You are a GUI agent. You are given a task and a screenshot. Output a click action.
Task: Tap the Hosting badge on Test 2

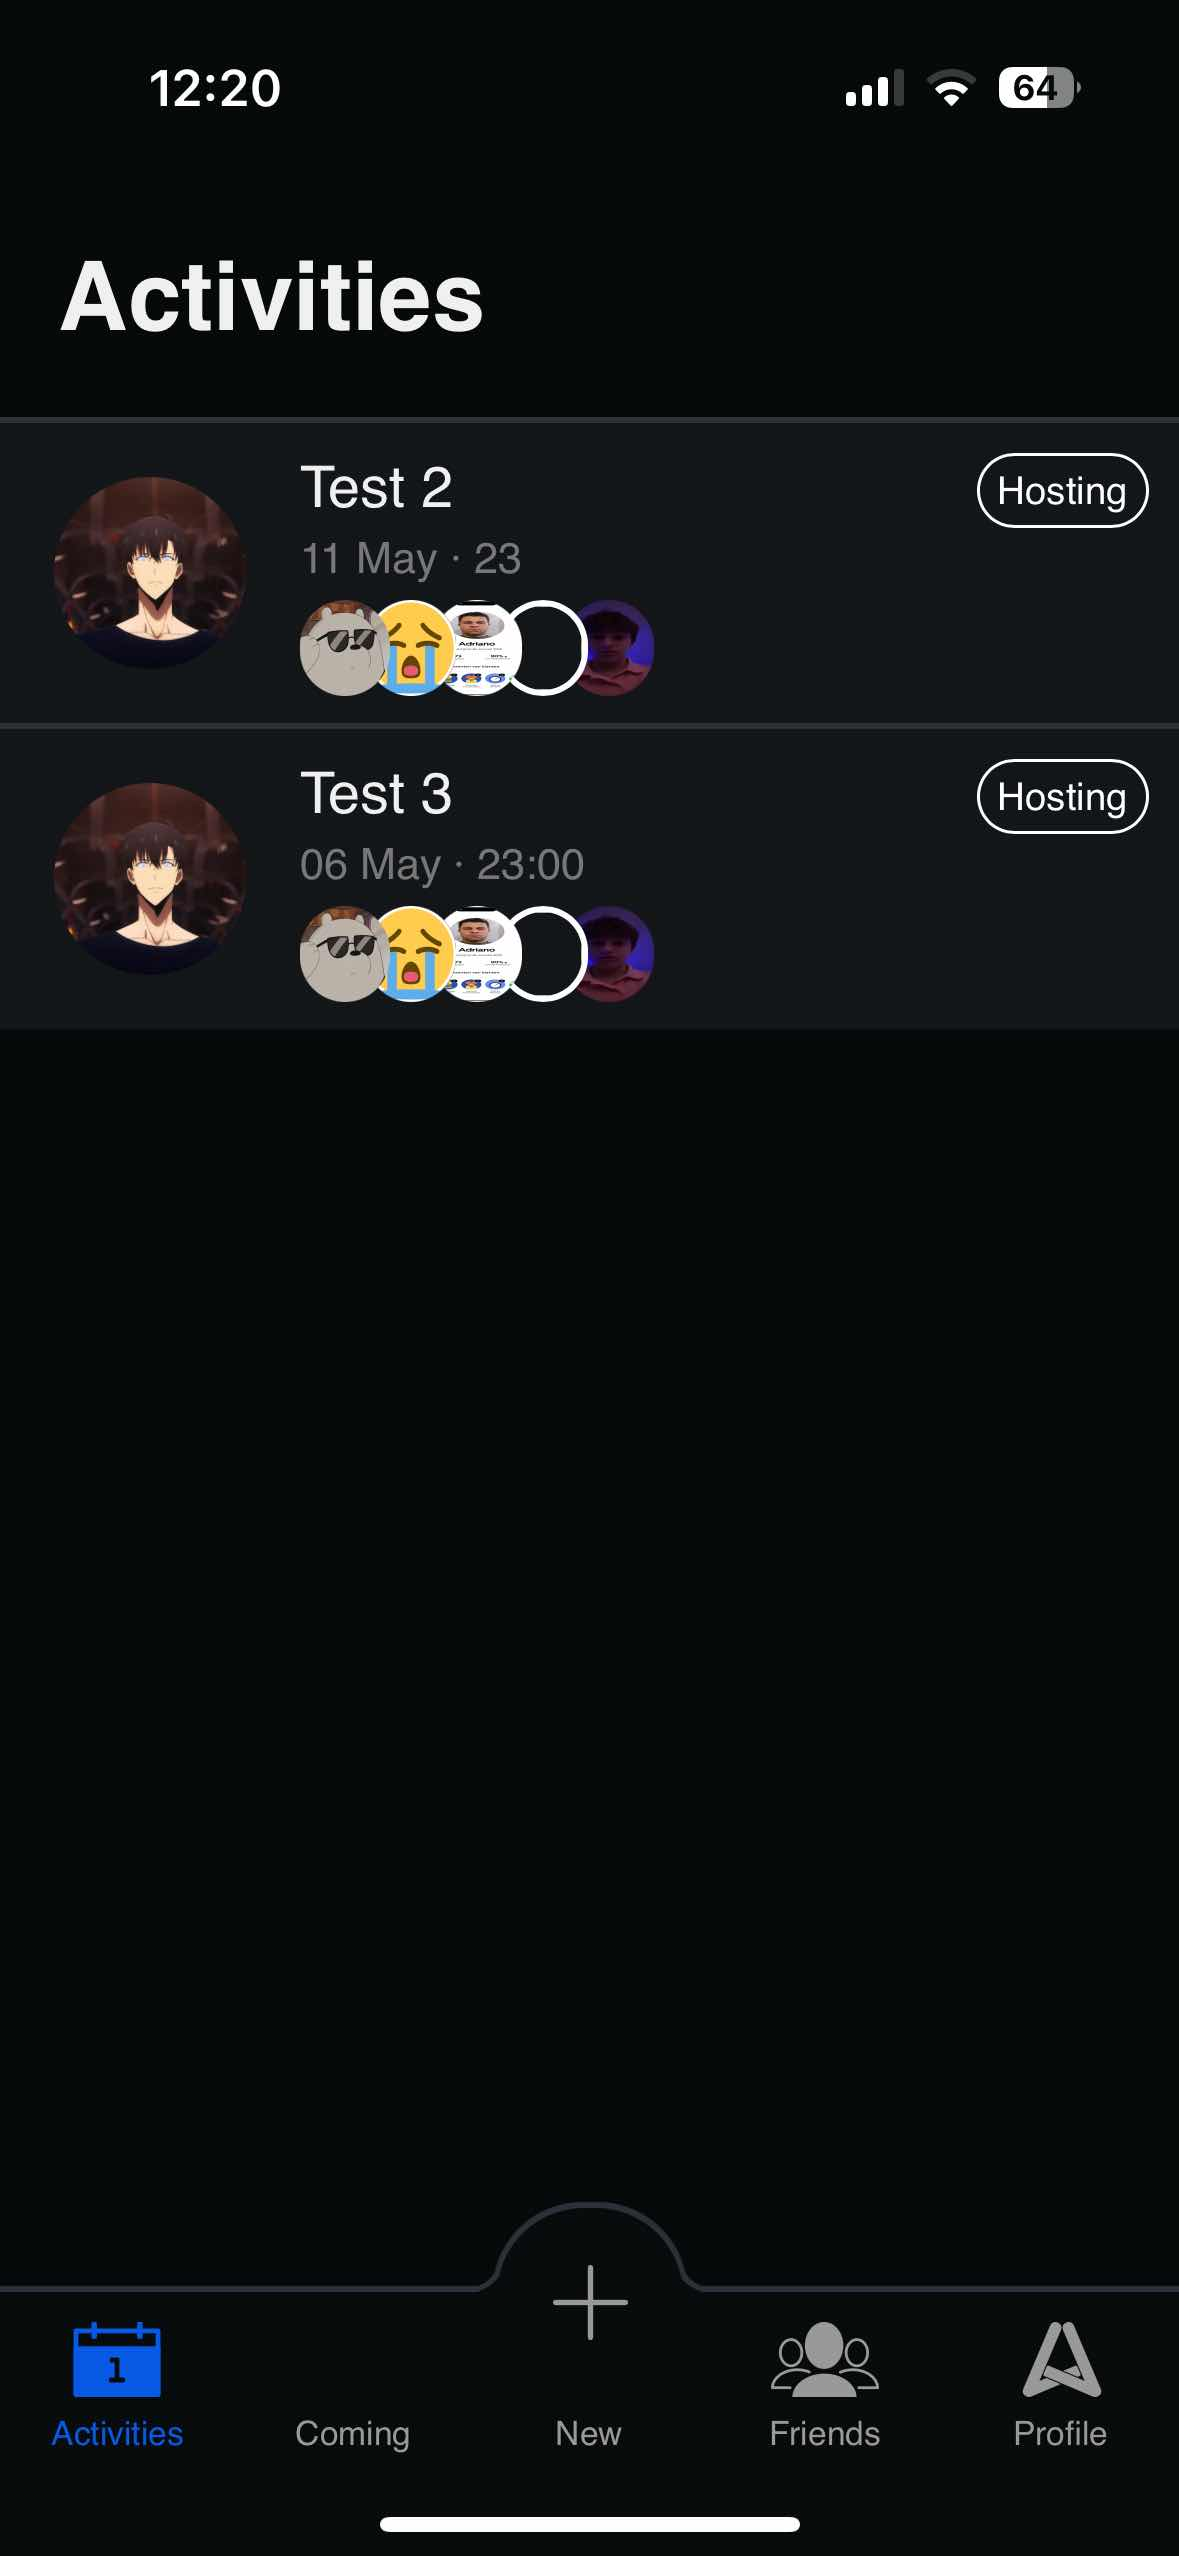(x=1062, y=491)
